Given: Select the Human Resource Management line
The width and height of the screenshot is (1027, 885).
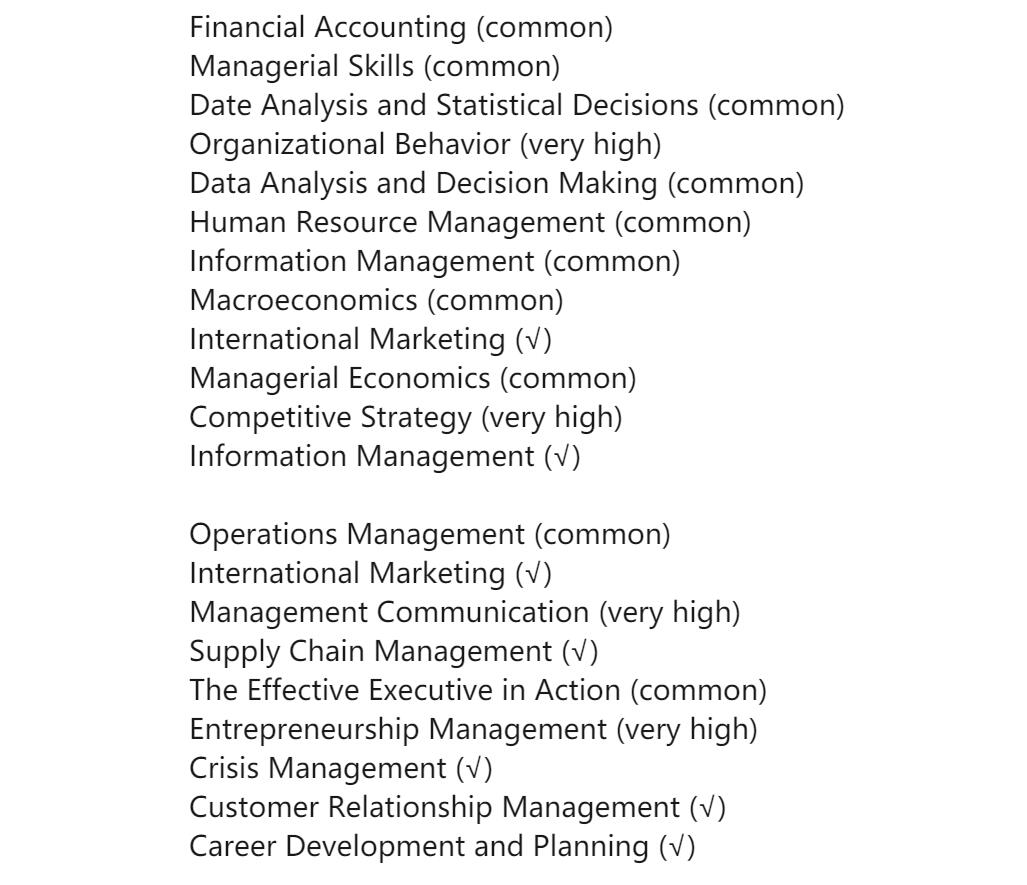Looking at the screenshot, I should [x=469, y=222].
